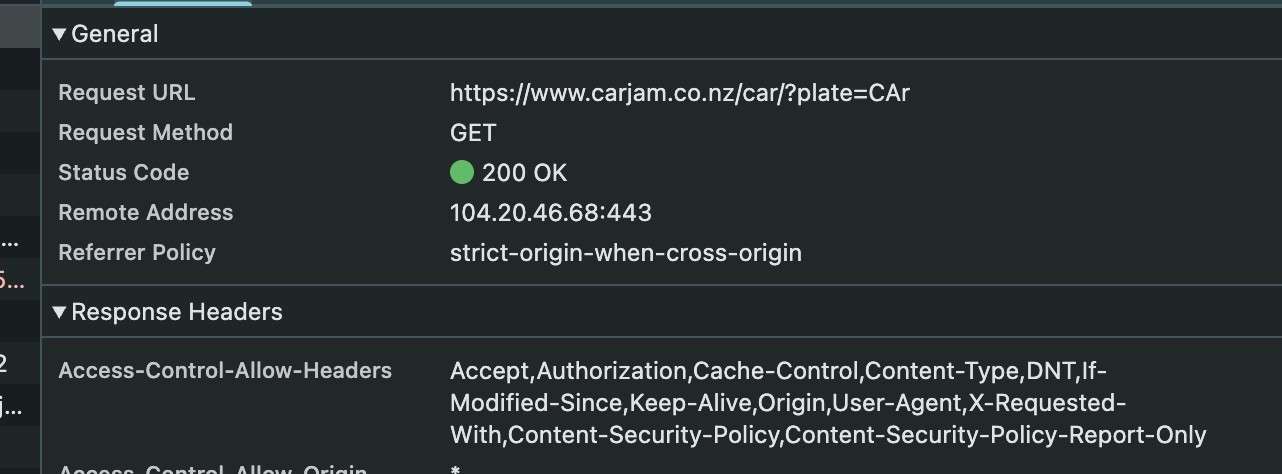
Task: Select the request row ending in "2"
Action: point(14,363)
